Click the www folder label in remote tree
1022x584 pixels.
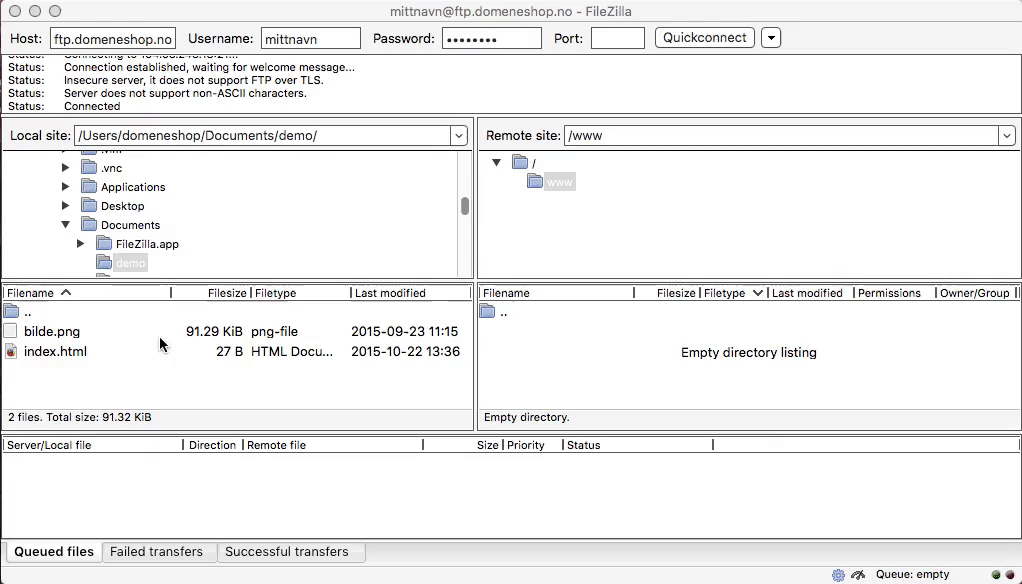click(x=560, y=182)
